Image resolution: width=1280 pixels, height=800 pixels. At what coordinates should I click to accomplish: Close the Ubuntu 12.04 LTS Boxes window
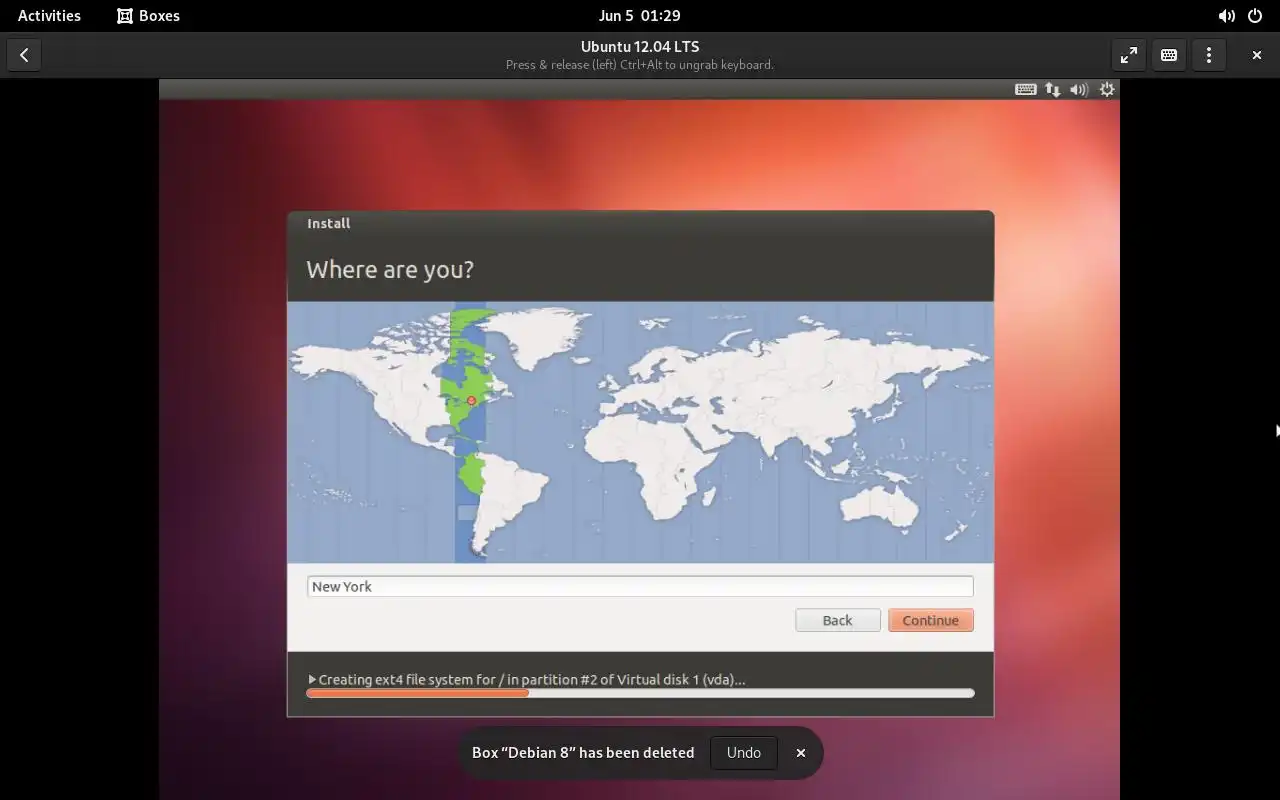[1257, 55]
